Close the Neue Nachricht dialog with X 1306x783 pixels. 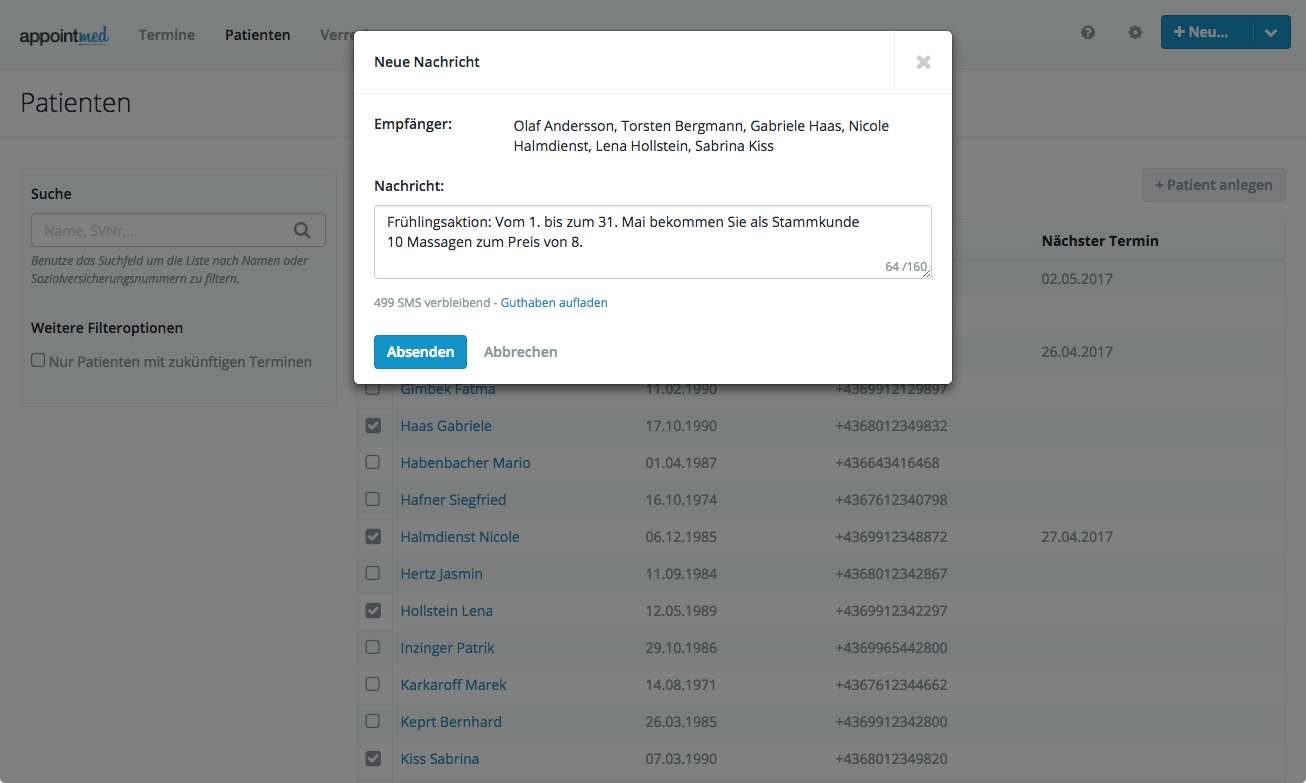pos(923,62)
